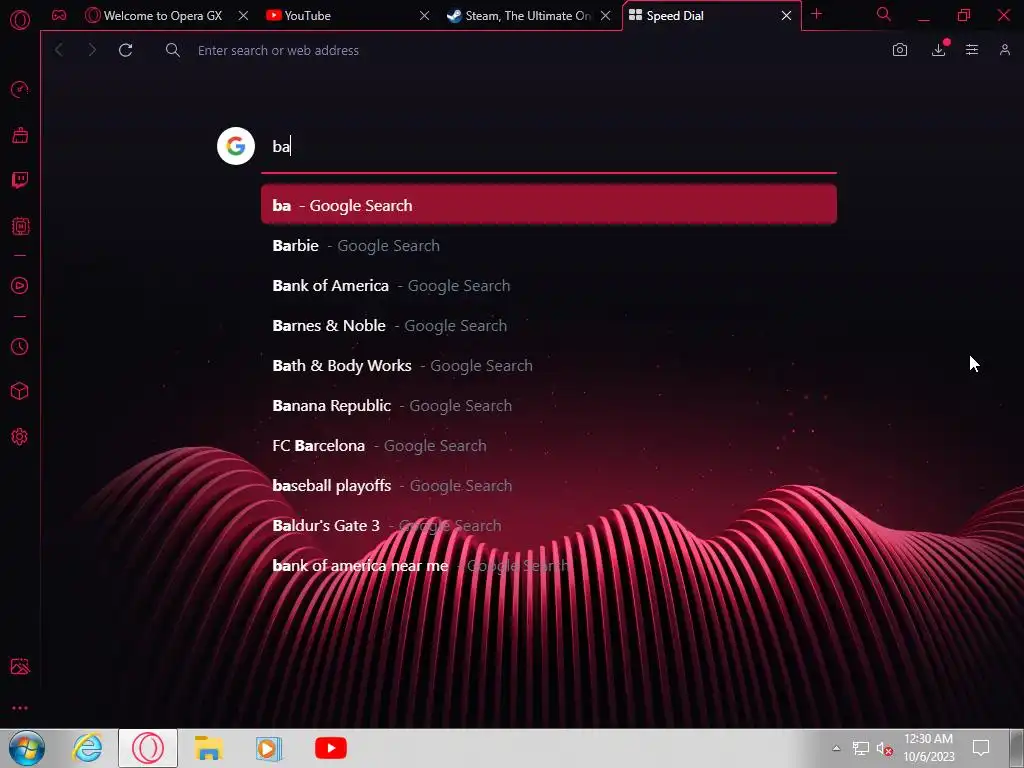Search open tabs with magnifier icon
The image size is (1024, 768).
(x=884, y=14)
